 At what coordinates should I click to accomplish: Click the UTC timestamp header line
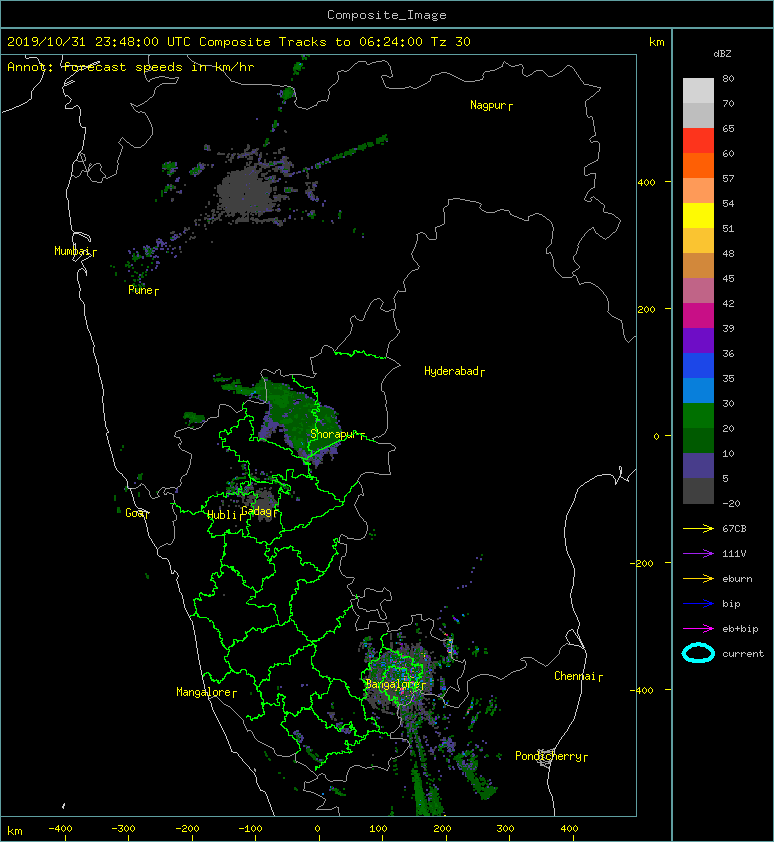pos(238,42)
